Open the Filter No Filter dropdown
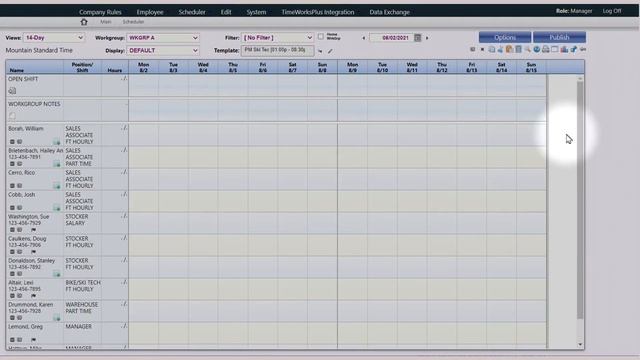The height and width of the screenshot is (360, 640). pyautogui.click(x=277, y=38)
